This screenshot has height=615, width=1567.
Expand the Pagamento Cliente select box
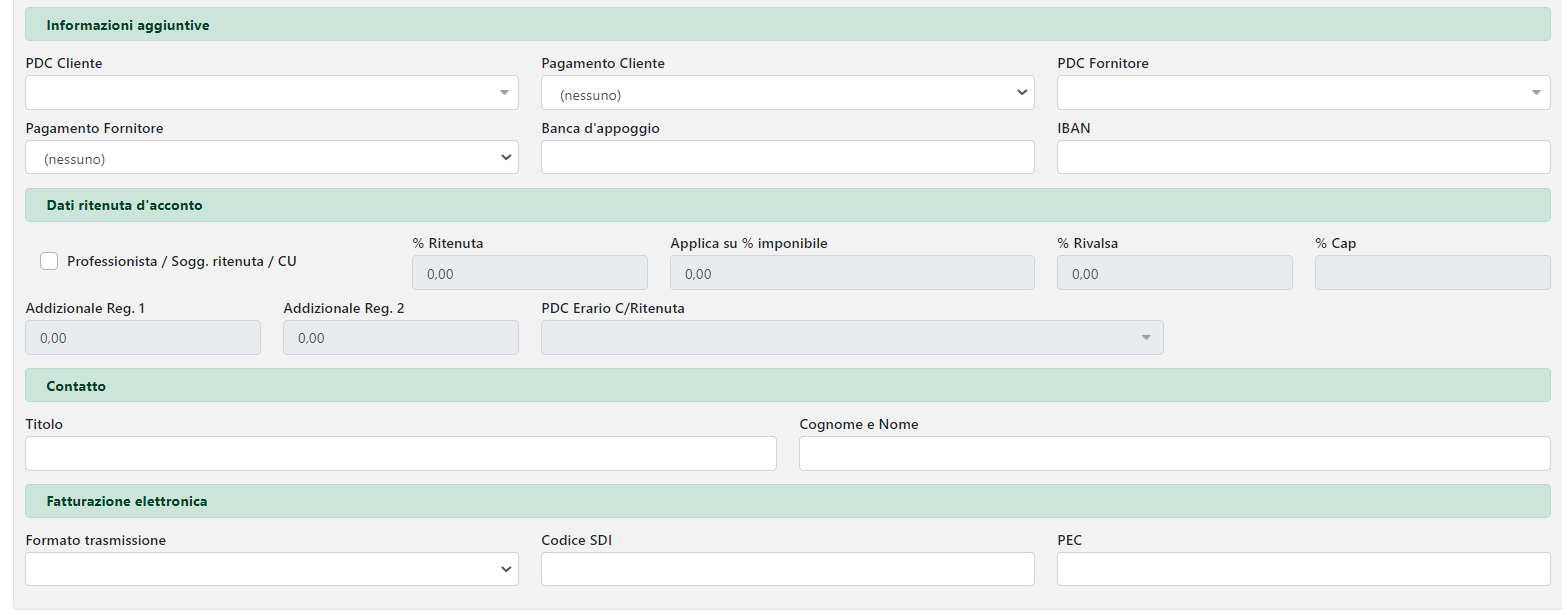point(787,93)
